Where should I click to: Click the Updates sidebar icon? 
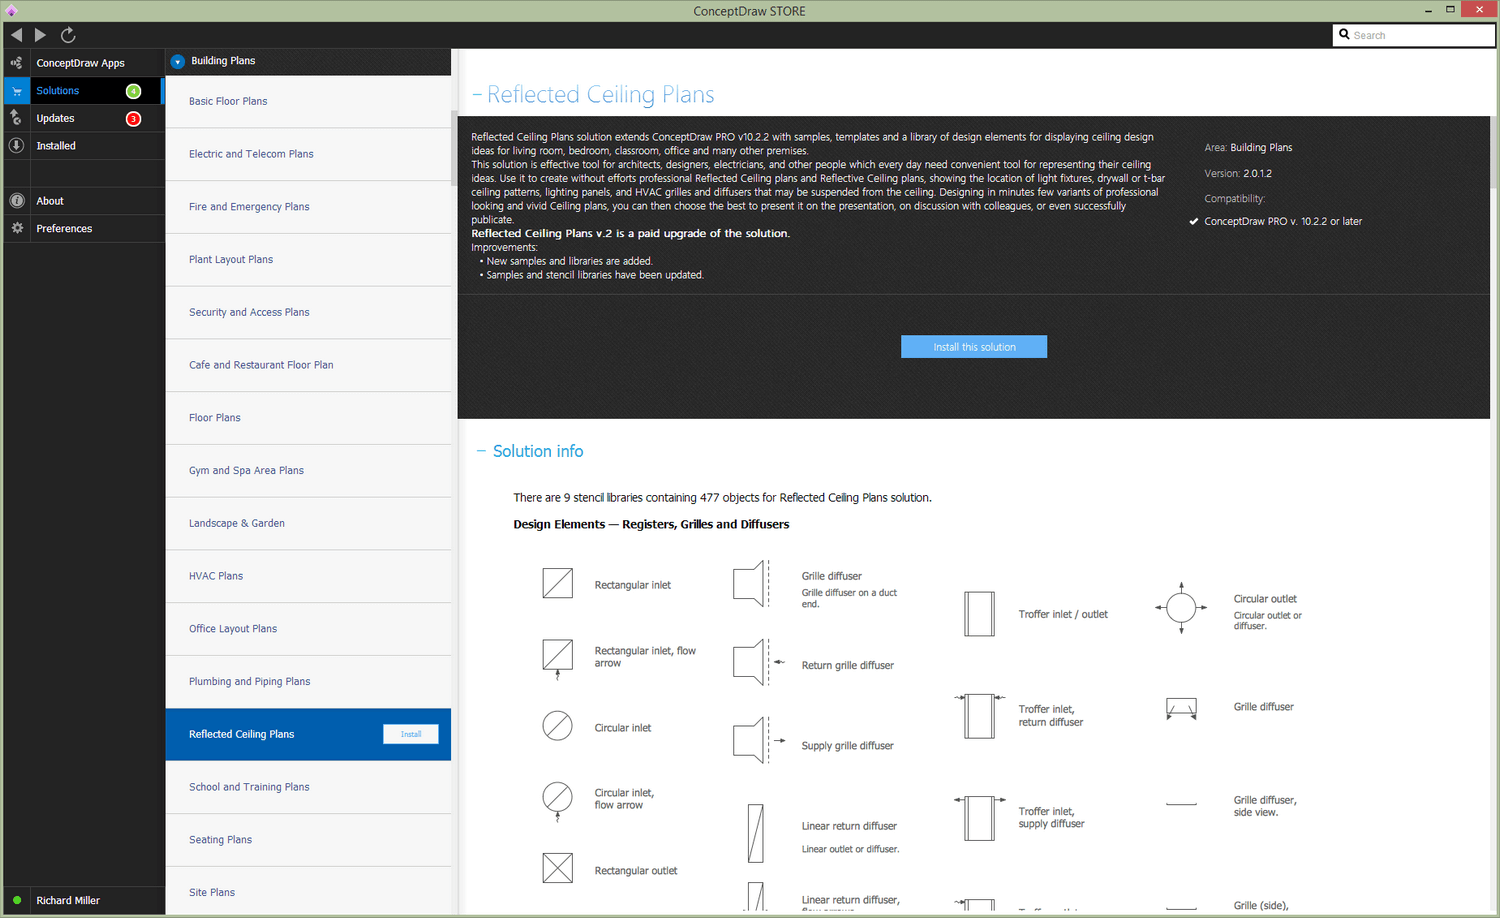[16, 118]
